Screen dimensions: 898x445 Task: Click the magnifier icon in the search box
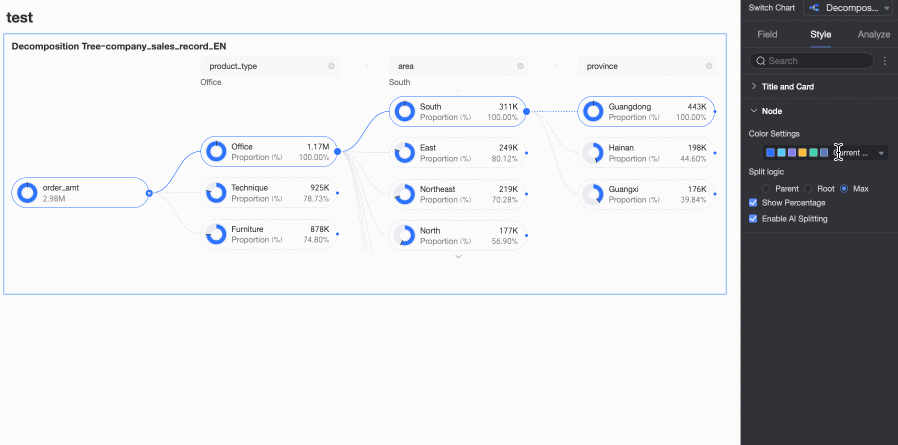click(761, 61)
